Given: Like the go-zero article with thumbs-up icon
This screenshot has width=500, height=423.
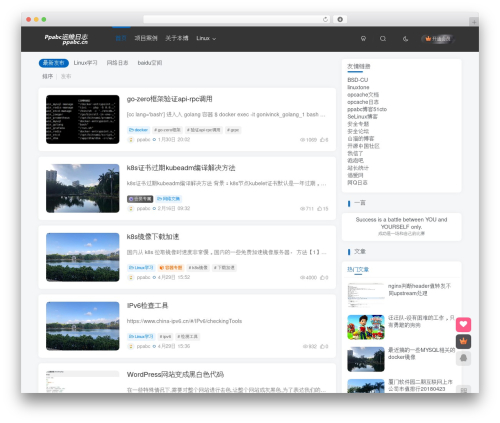Looking at the screenshot, I should (x=324, y=140).
